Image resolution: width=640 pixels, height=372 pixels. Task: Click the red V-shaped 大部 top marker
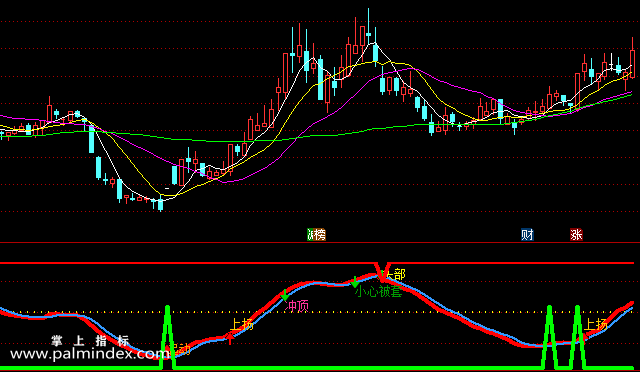point(382,272)
